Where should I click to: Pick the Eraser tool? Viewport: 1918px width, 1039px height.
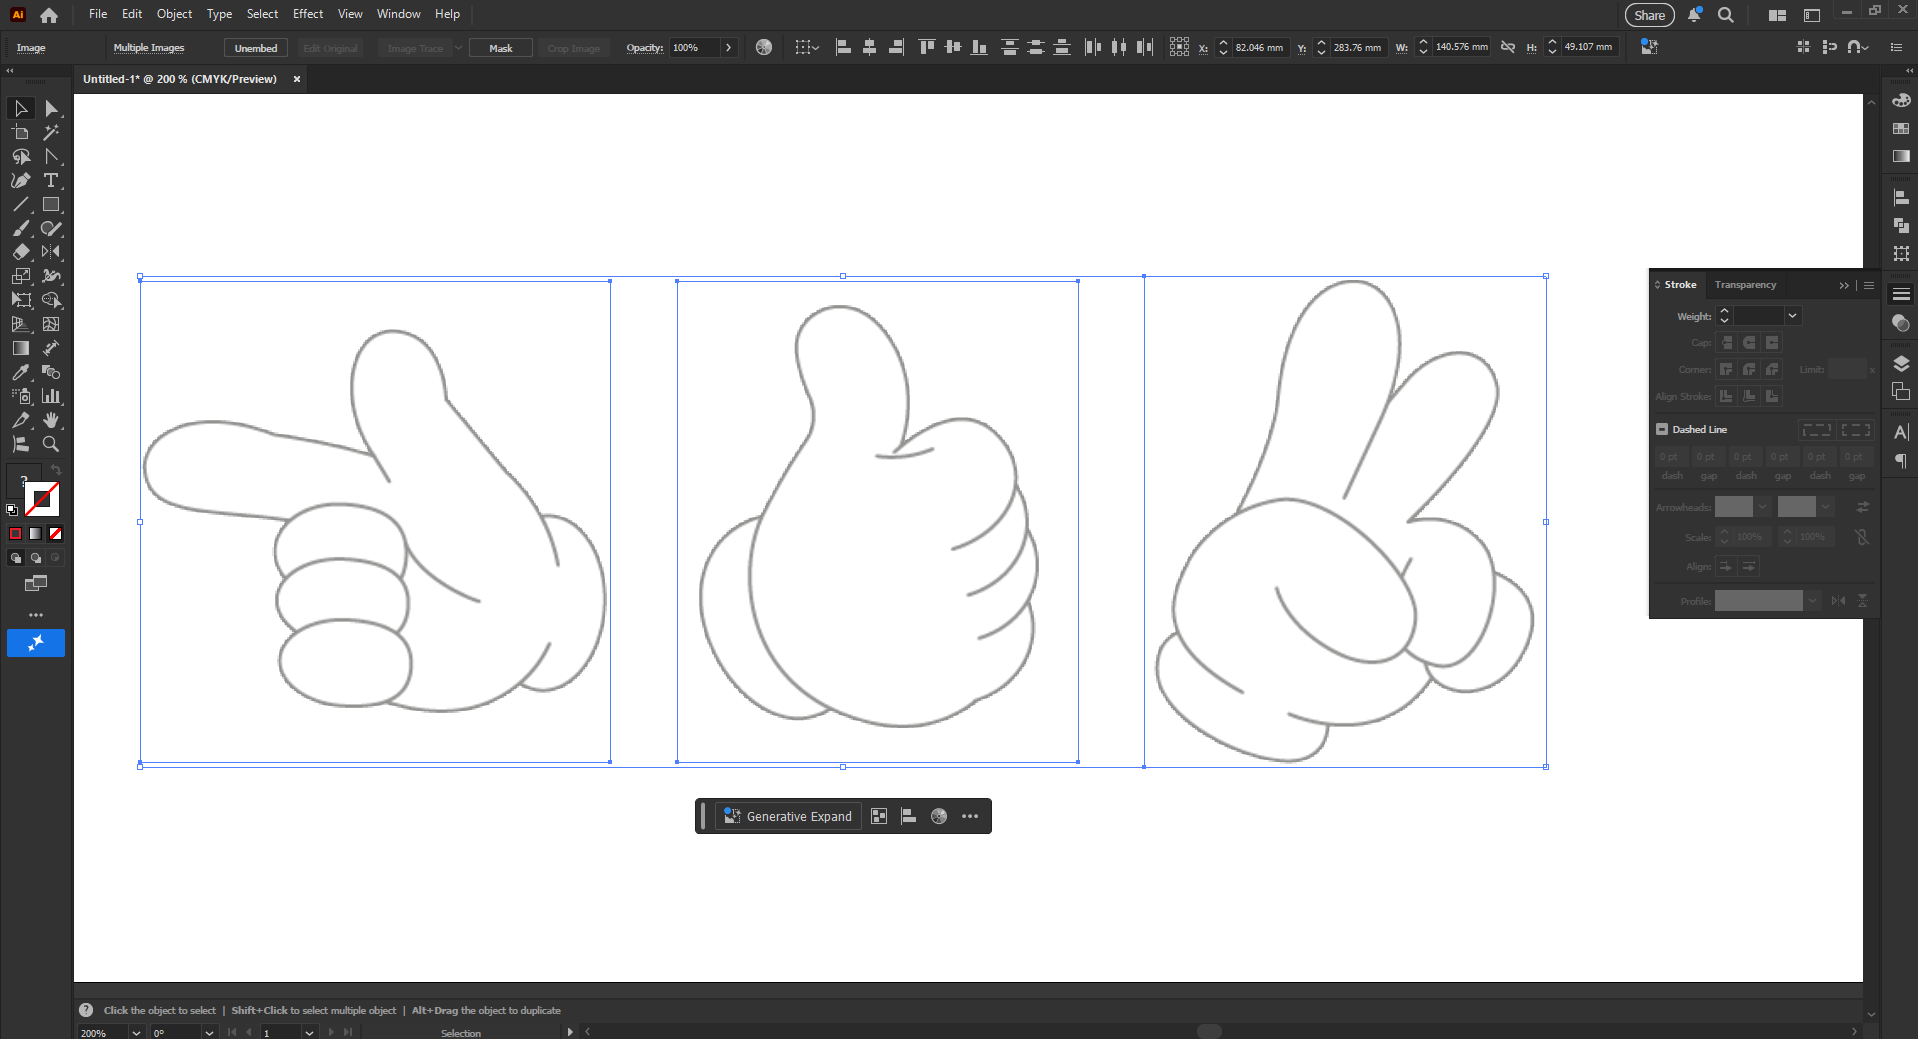click(x=21, y=252)
